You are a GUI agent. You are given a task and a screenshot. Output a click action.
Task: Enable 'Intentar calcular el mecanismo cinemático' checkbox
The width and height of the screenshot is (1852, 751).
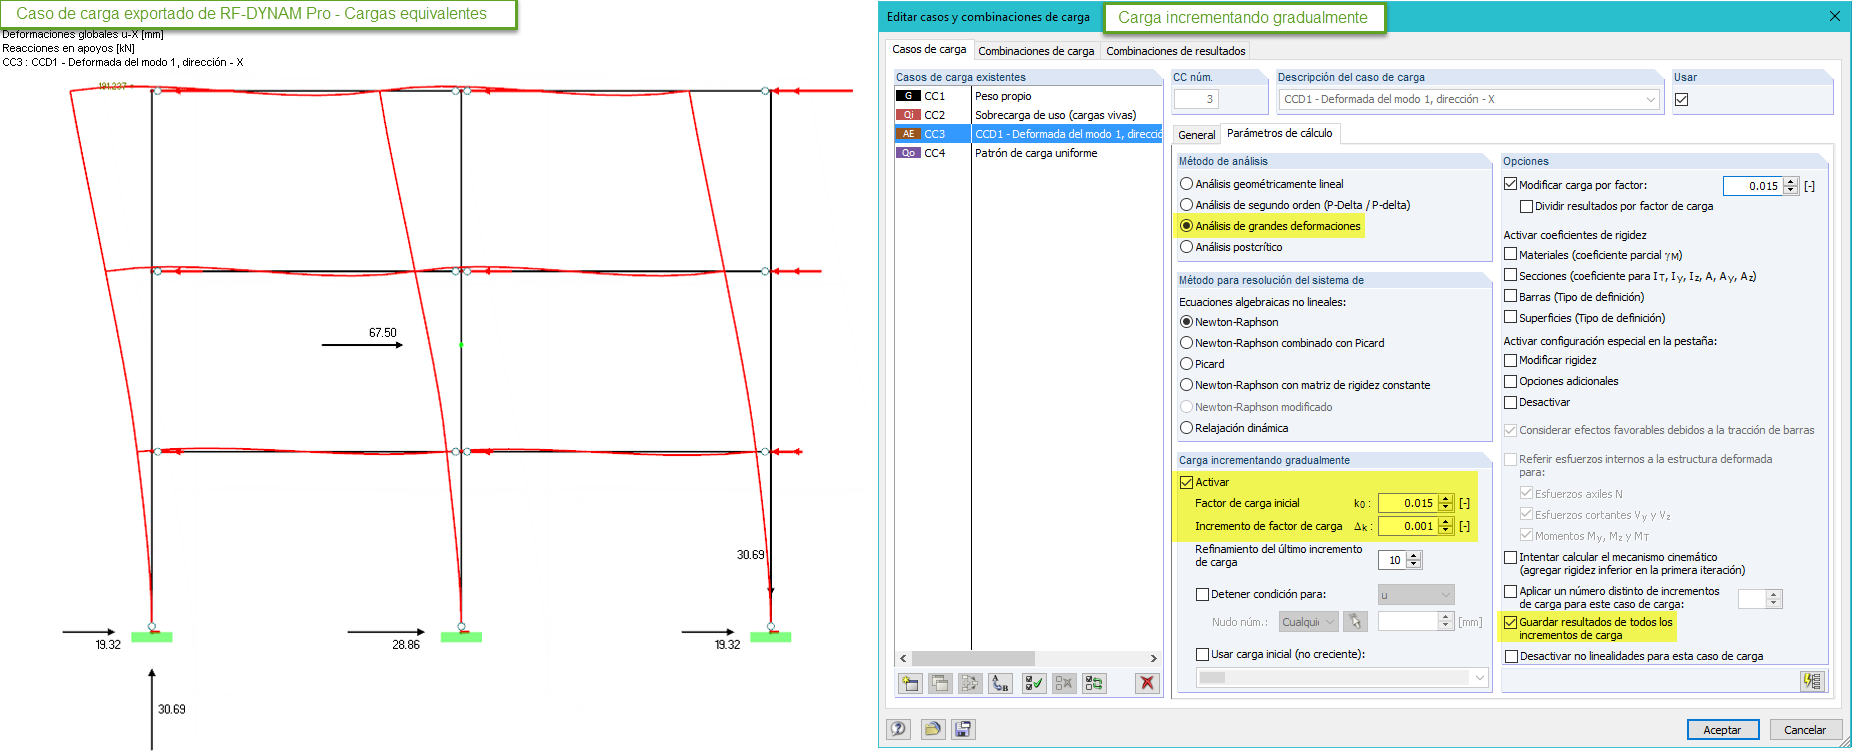pos(1511,557)
